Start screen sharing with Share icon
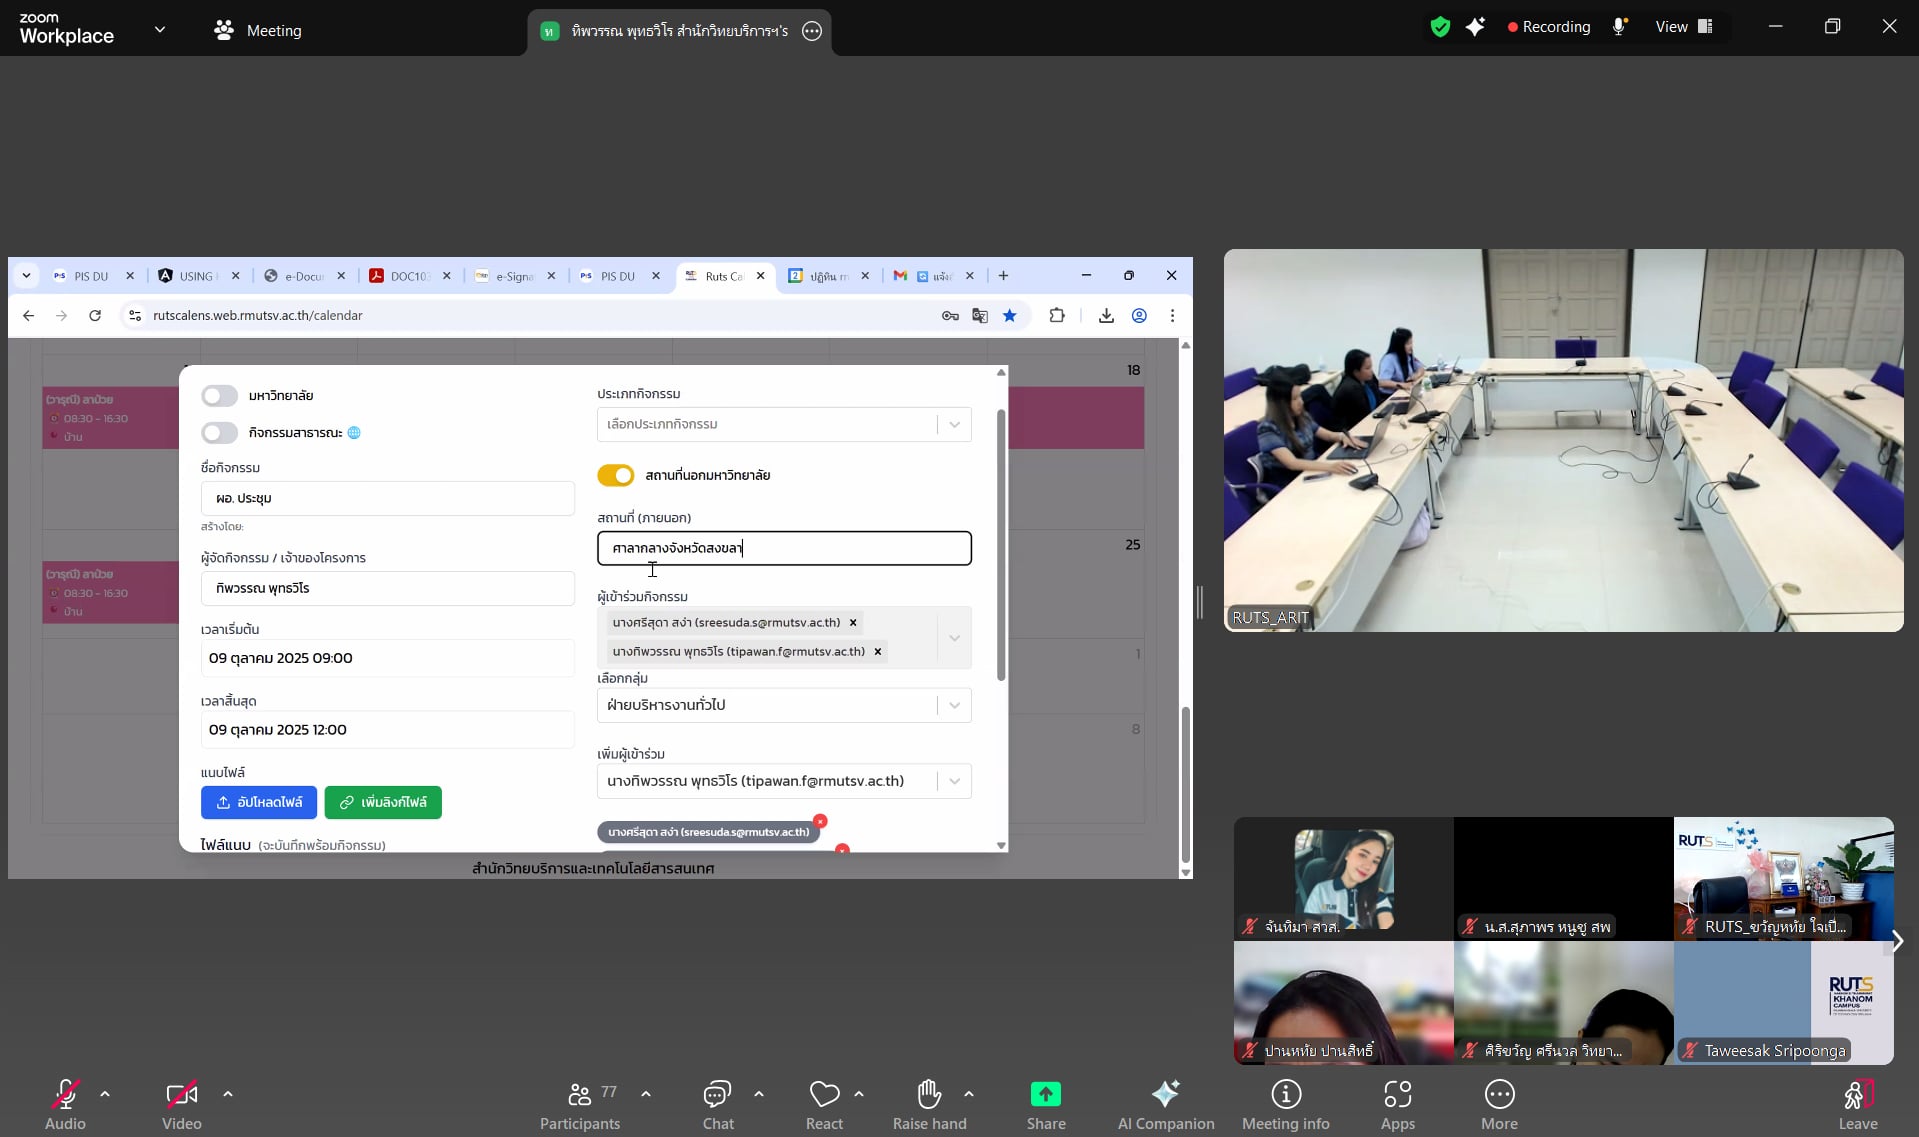The image size is (1919, 1137). (1045, 1095)
